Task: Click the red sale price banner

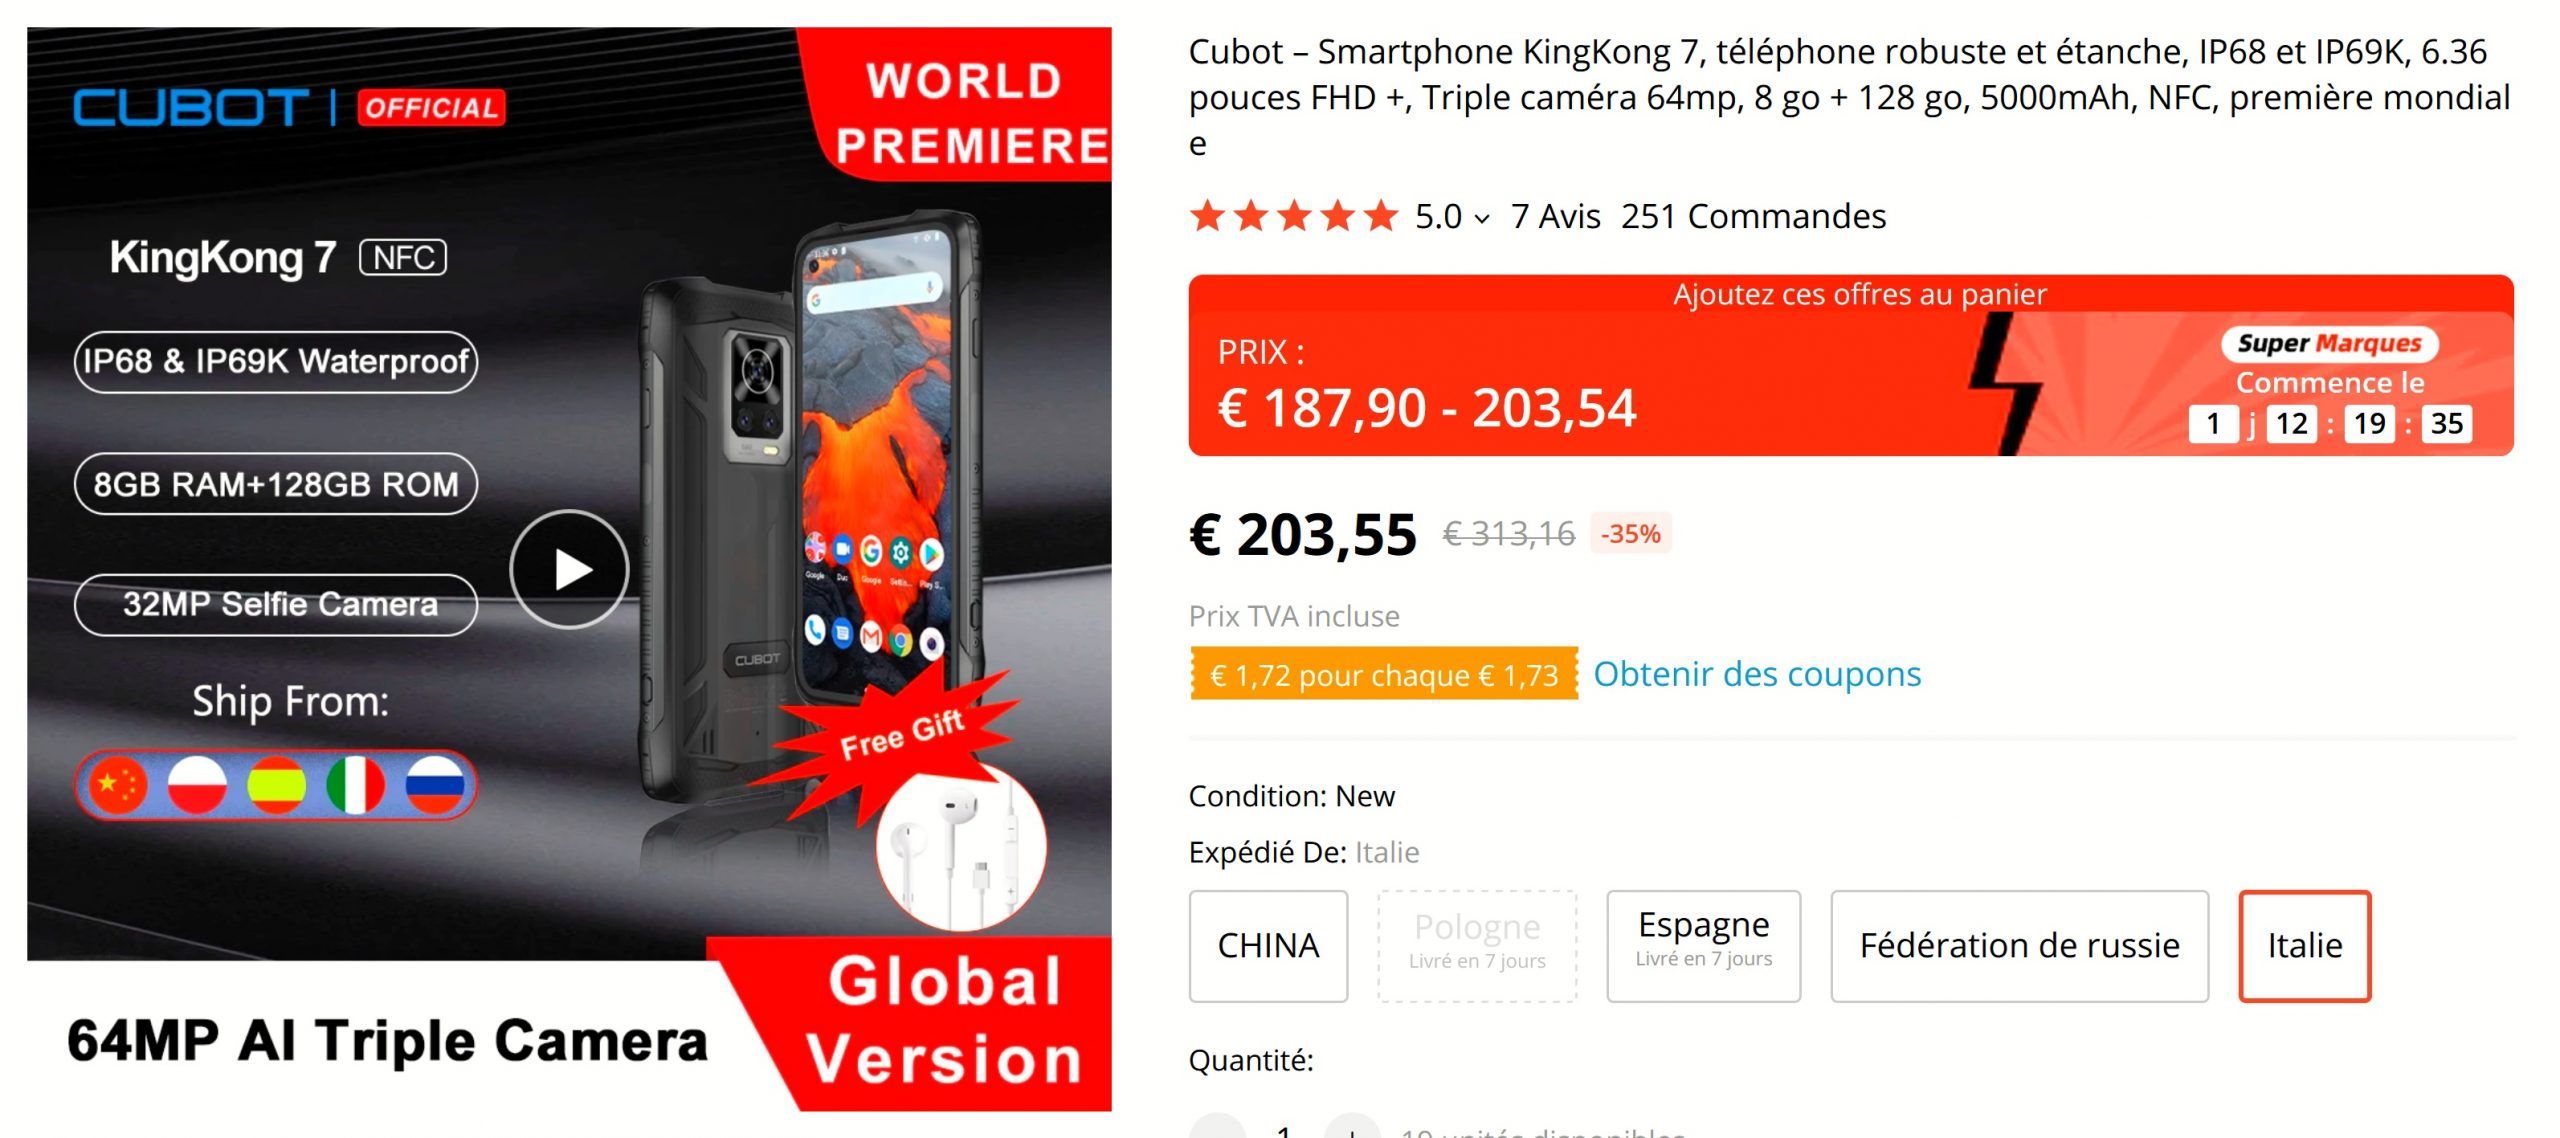Action: click(x=1851, y=365)
